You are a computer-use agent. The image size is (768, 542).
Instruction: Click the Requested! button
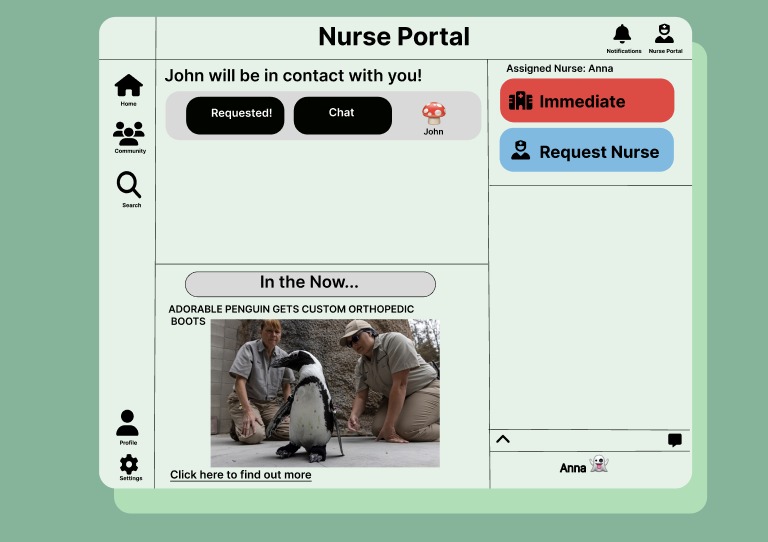tap(235, 116)
